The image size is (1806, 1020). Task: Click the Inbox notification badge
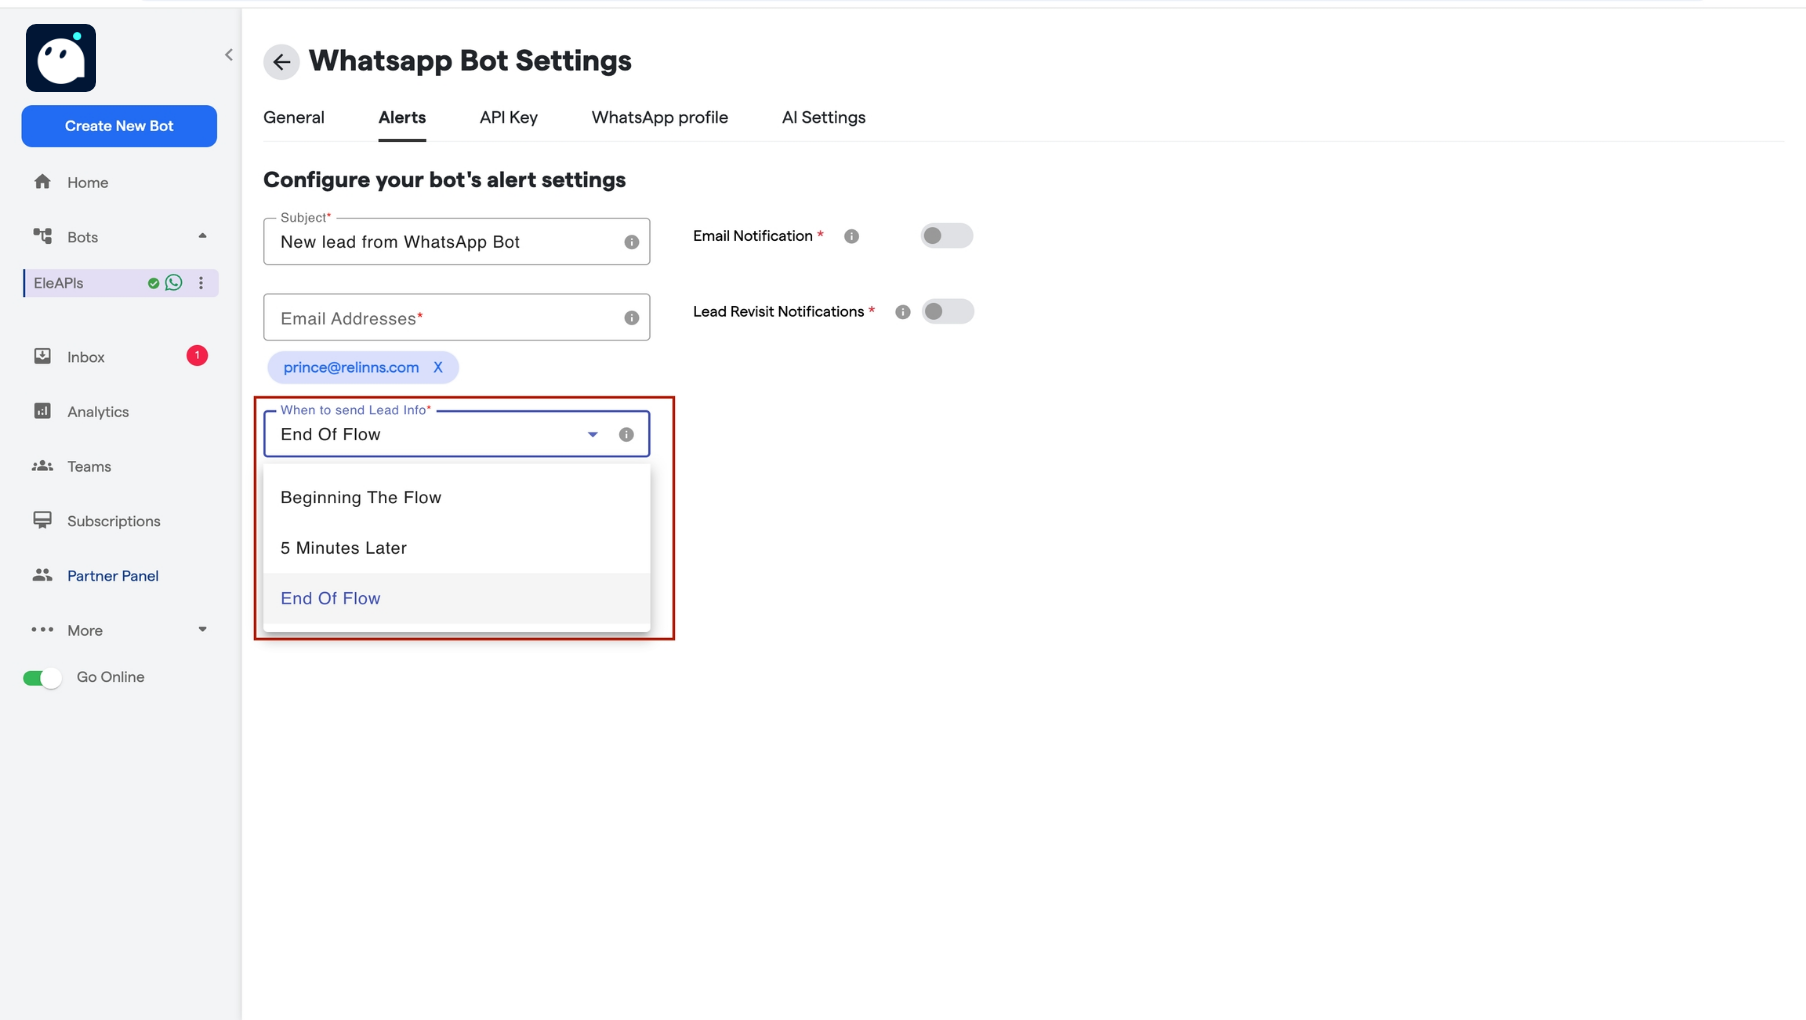click(197, 355)
